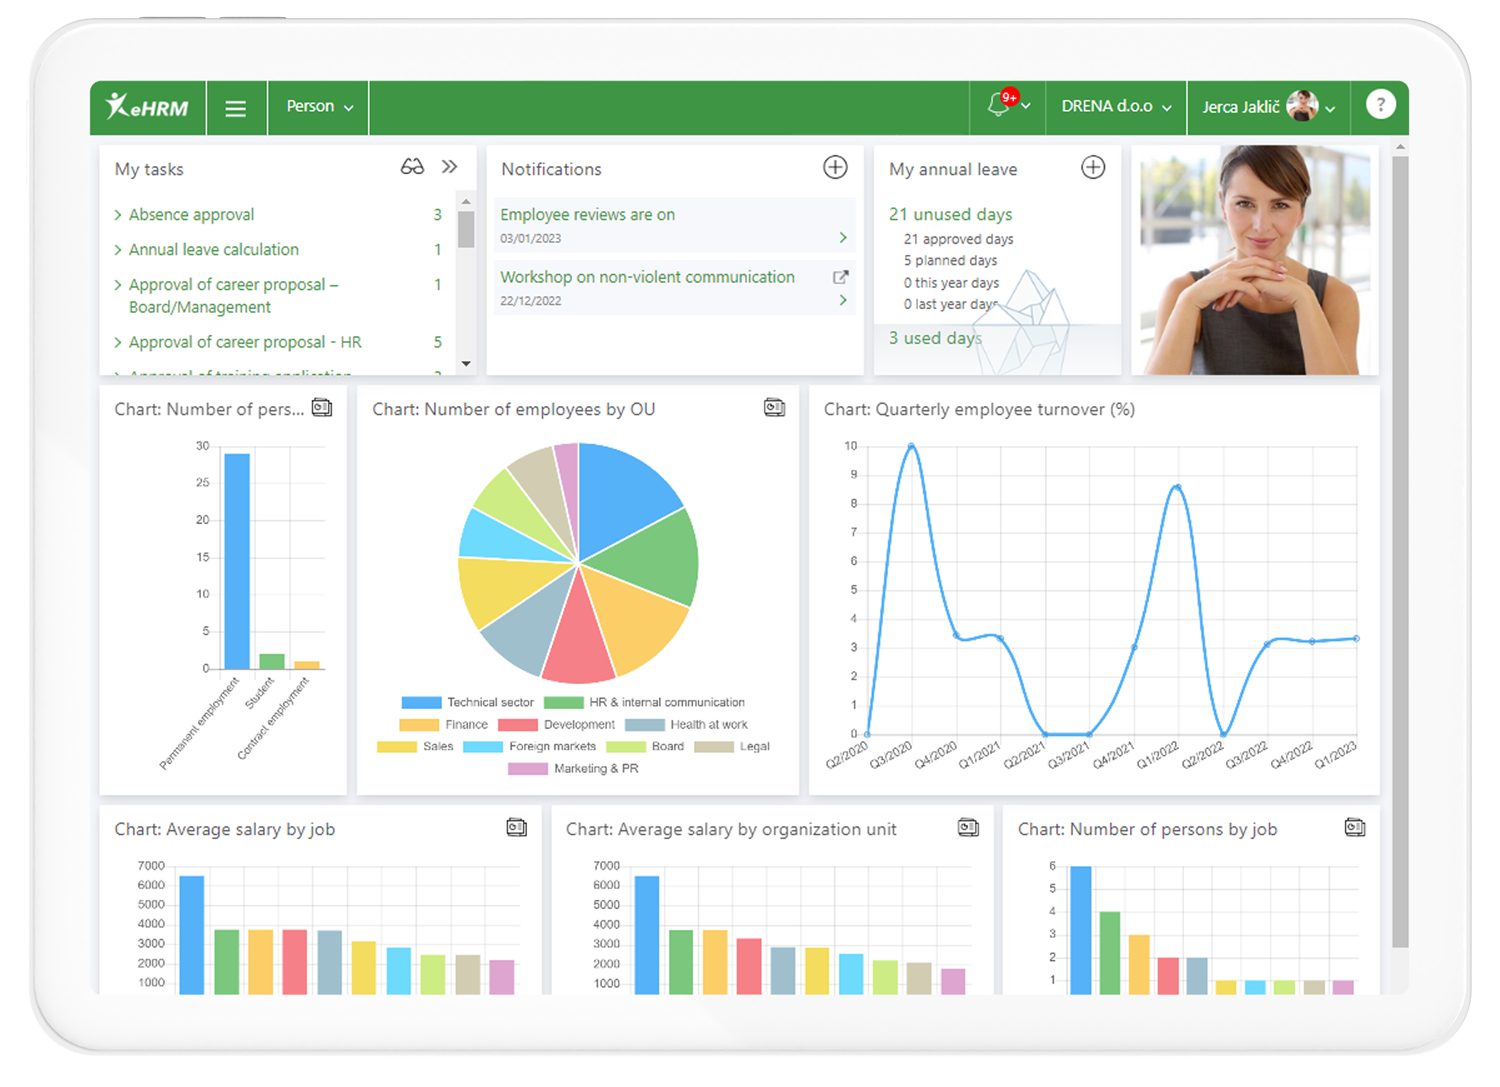This screenshot has width=1500, height=1087.
Task: Add a new notification with the plus icon
Action: (835, 167)
